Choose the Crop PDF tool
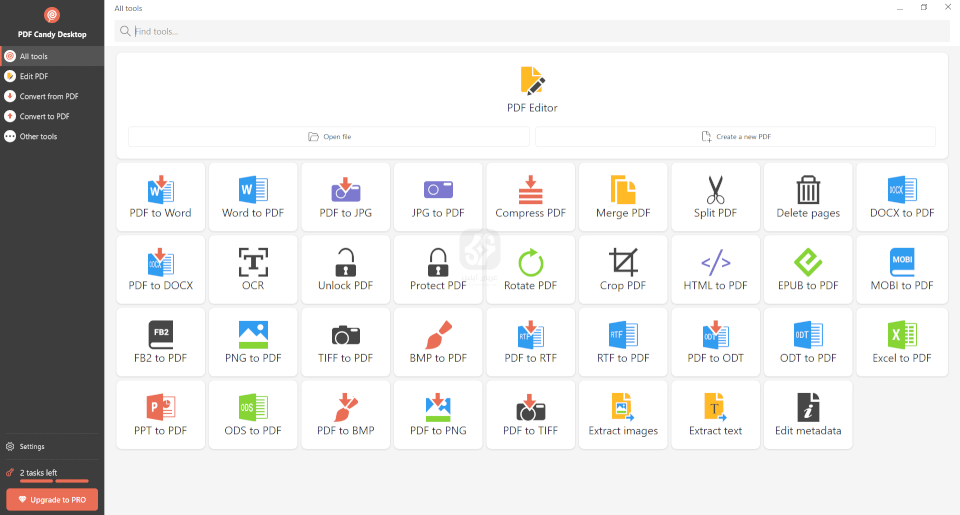The image size is (960, 515). [x=623, y=269]
